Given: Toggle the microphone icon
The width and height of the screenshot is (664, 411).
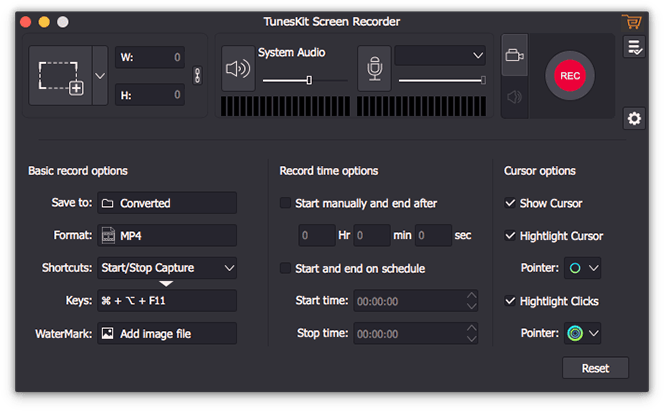Looking at the screenshot, I should pyautogui.click(x=374, y=69).
